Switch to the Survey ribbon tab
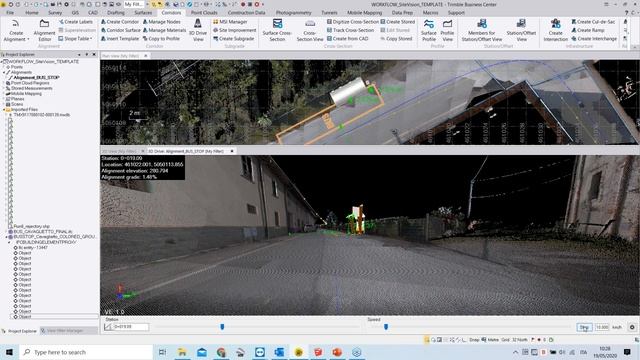 click(x=55, y=13)
